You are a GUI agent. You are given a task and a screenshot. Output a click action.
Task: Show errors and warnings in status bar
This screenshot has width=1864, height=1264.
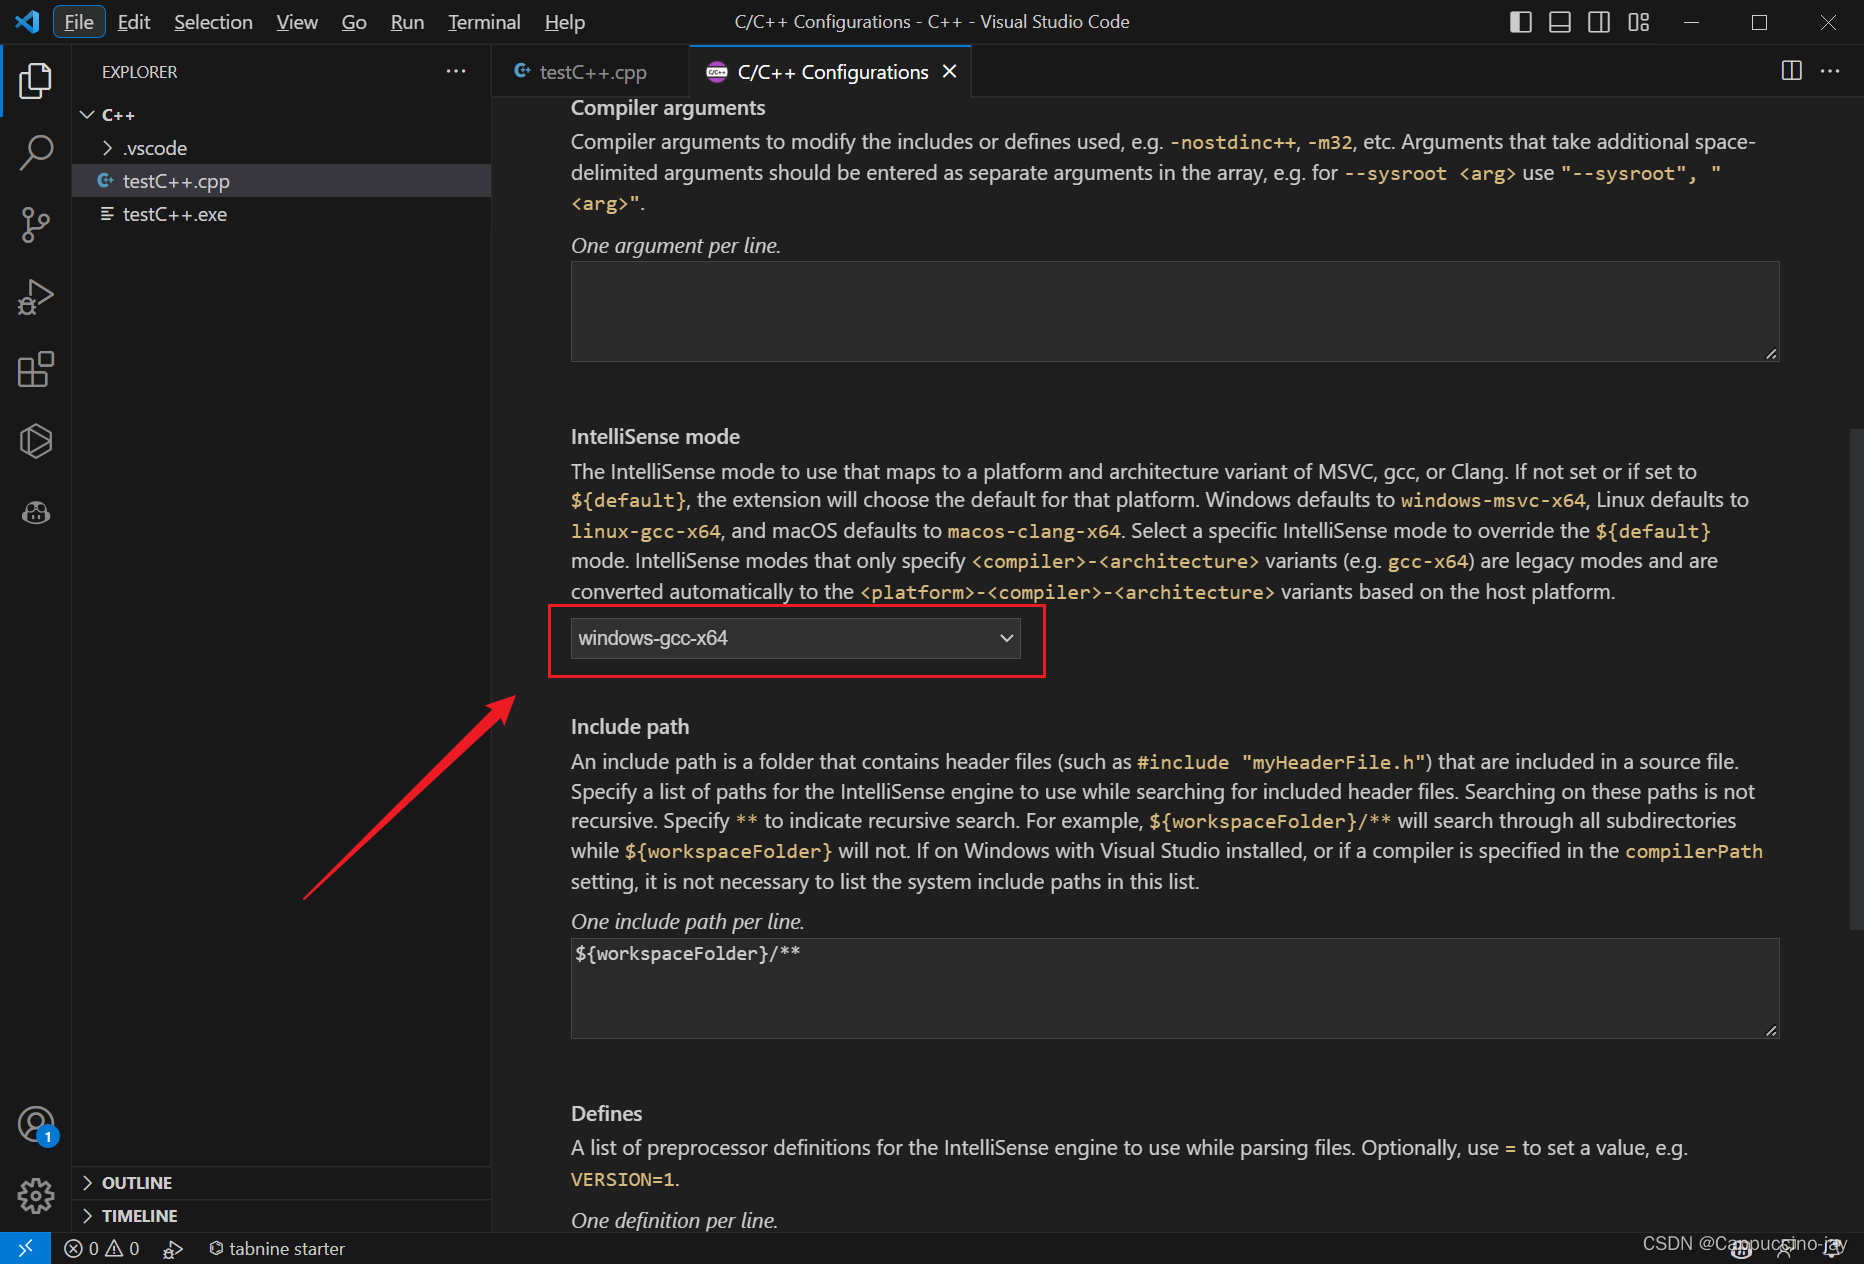tap(102, 1248)
